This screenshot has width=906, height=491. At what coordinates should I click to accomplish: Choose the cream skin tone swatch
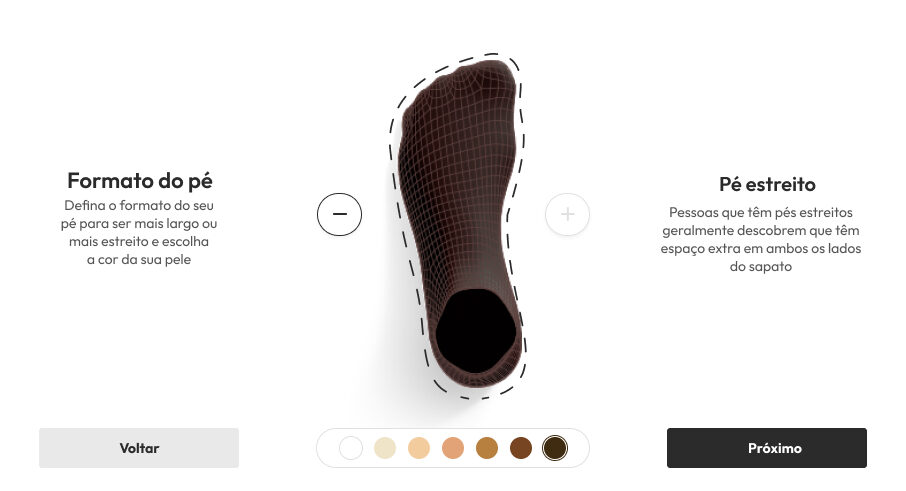pyautogui.click(x=385, y=448)
